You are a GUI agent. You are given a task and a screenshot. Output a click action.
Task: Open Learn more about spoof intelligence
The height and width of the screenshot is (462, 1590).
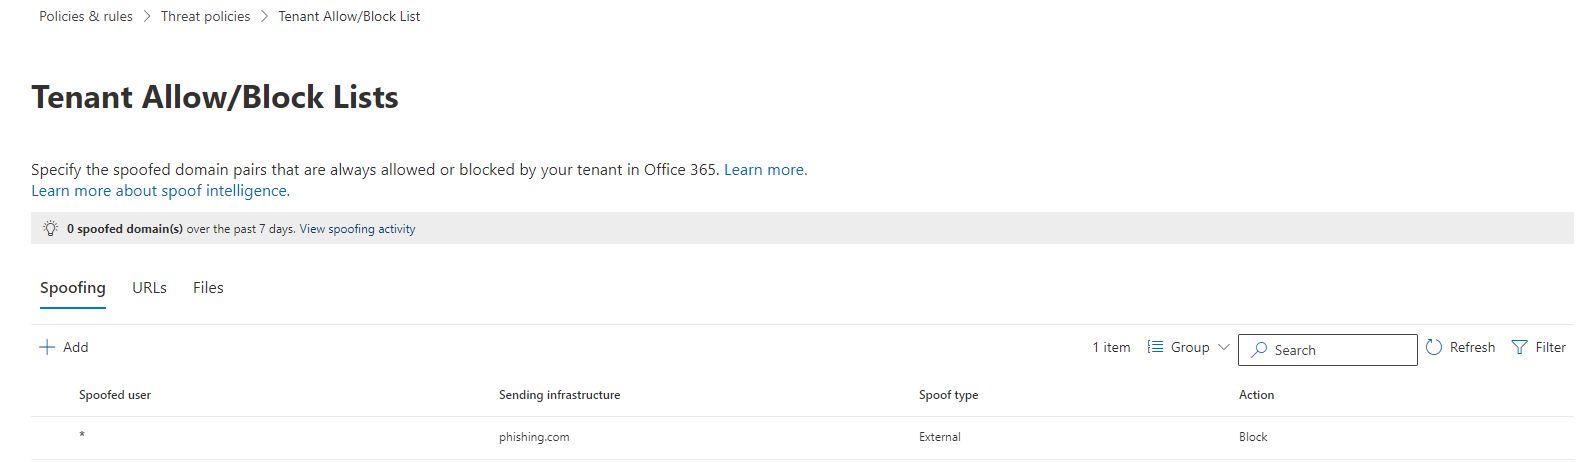click(160, 190)
